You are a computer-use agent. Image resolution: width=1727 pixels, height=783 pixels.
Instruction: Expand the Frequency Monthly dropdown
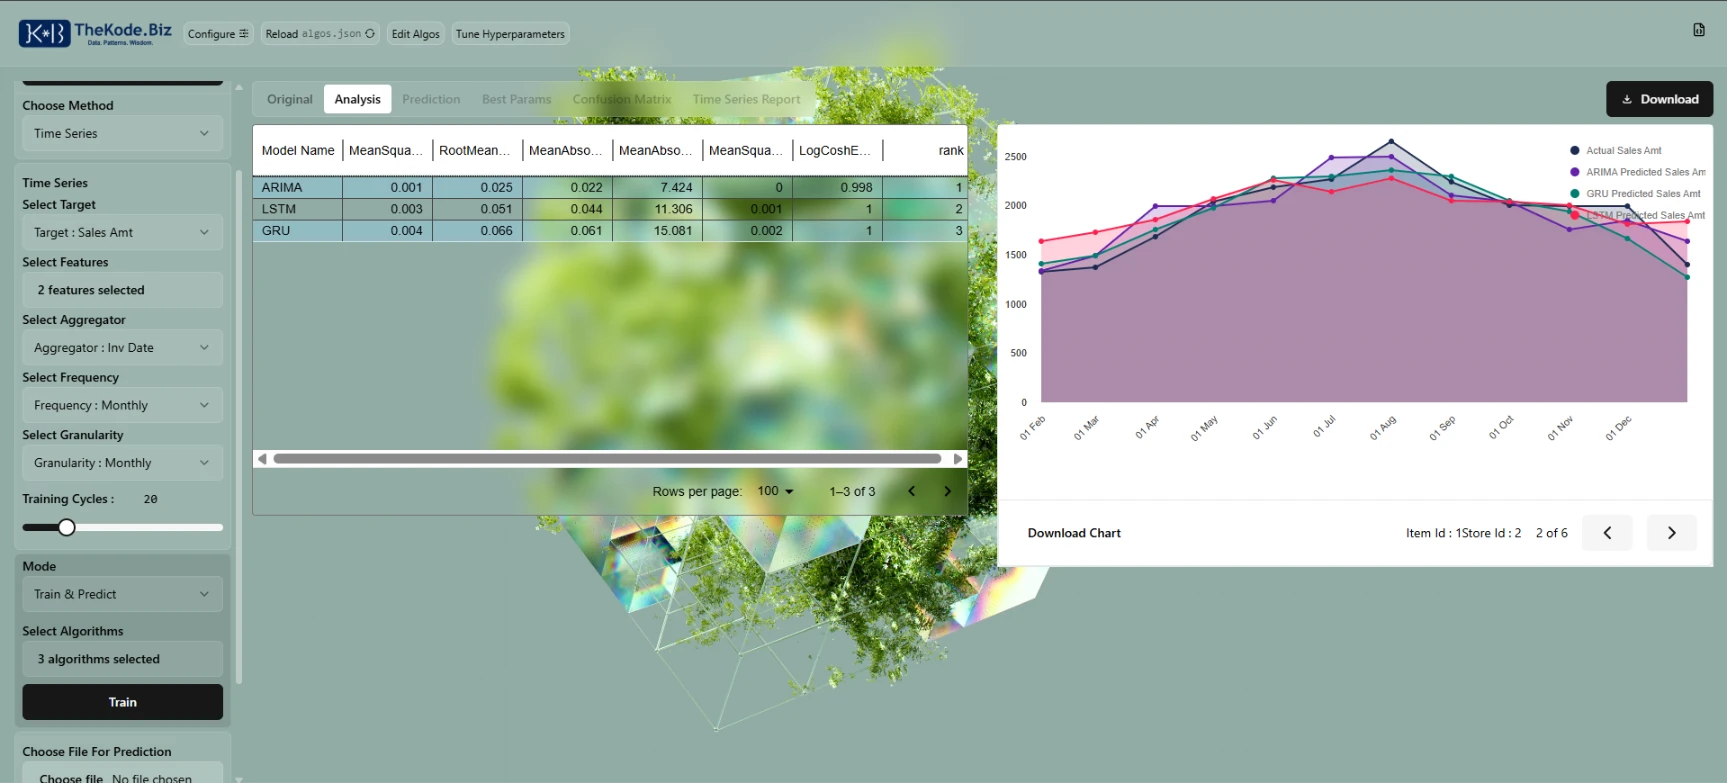pos(122,406)
